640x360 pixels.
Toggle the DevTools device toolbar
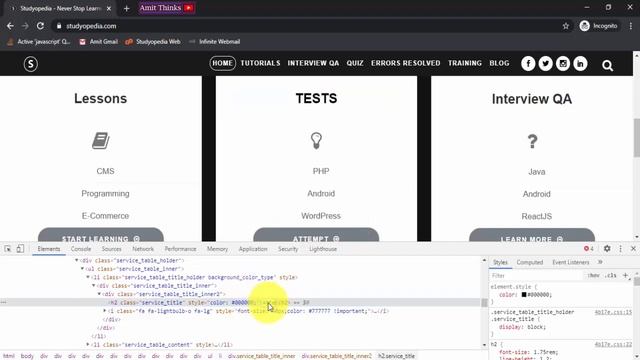(x=20, y=249)
